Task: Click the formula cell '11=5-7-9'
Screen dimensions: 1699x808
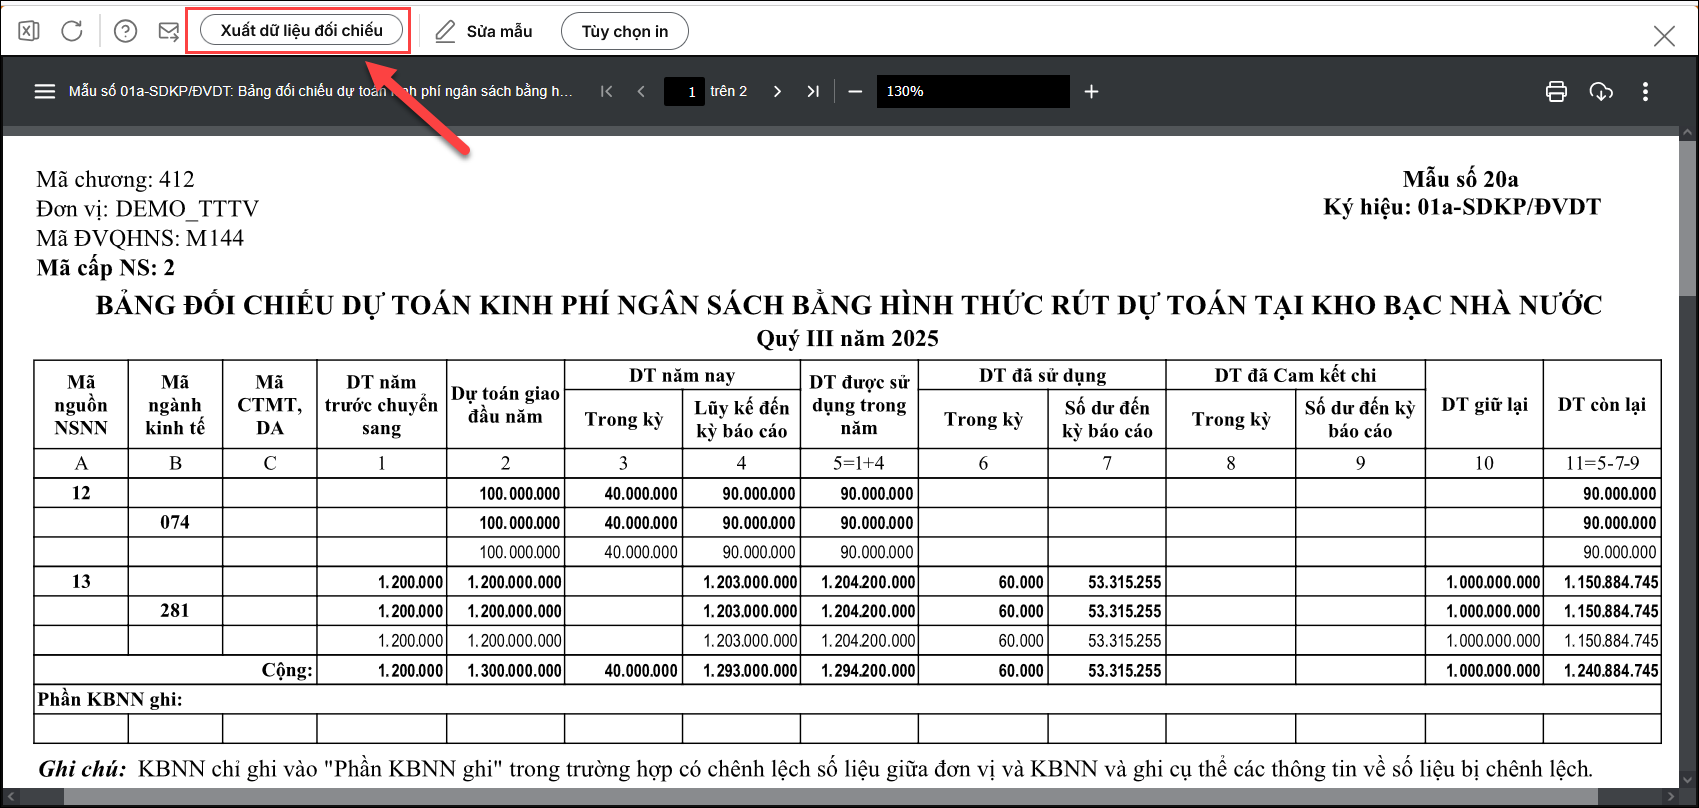Action: (1602, 463)
